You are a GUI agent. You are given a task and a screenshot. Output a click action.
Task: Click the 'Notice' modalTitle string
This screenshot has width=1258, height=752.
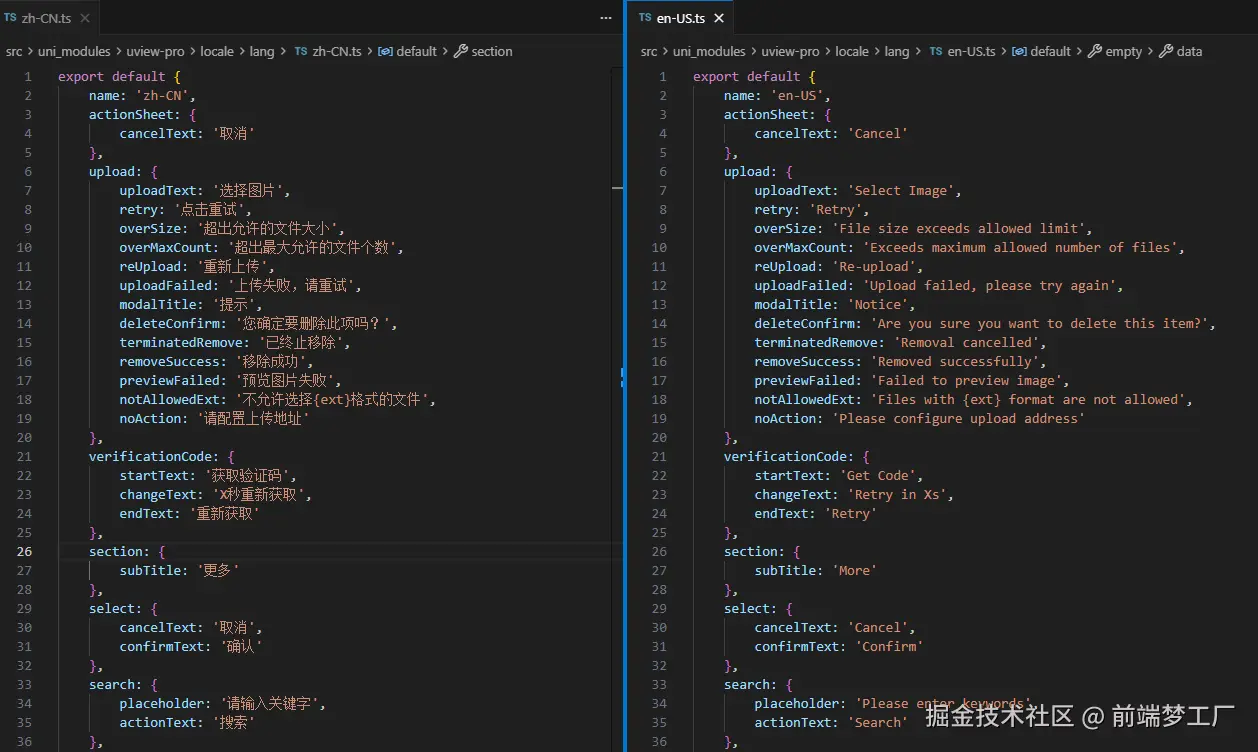[x=877, y=304]
